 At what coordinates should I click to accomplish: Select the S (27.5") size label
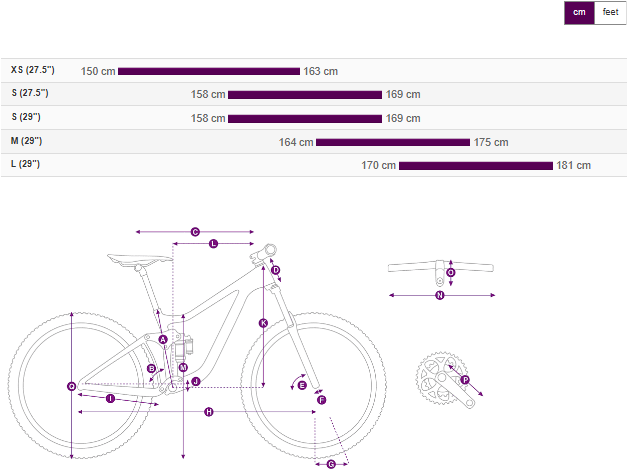pyautogui.click(x=30, y=93)
